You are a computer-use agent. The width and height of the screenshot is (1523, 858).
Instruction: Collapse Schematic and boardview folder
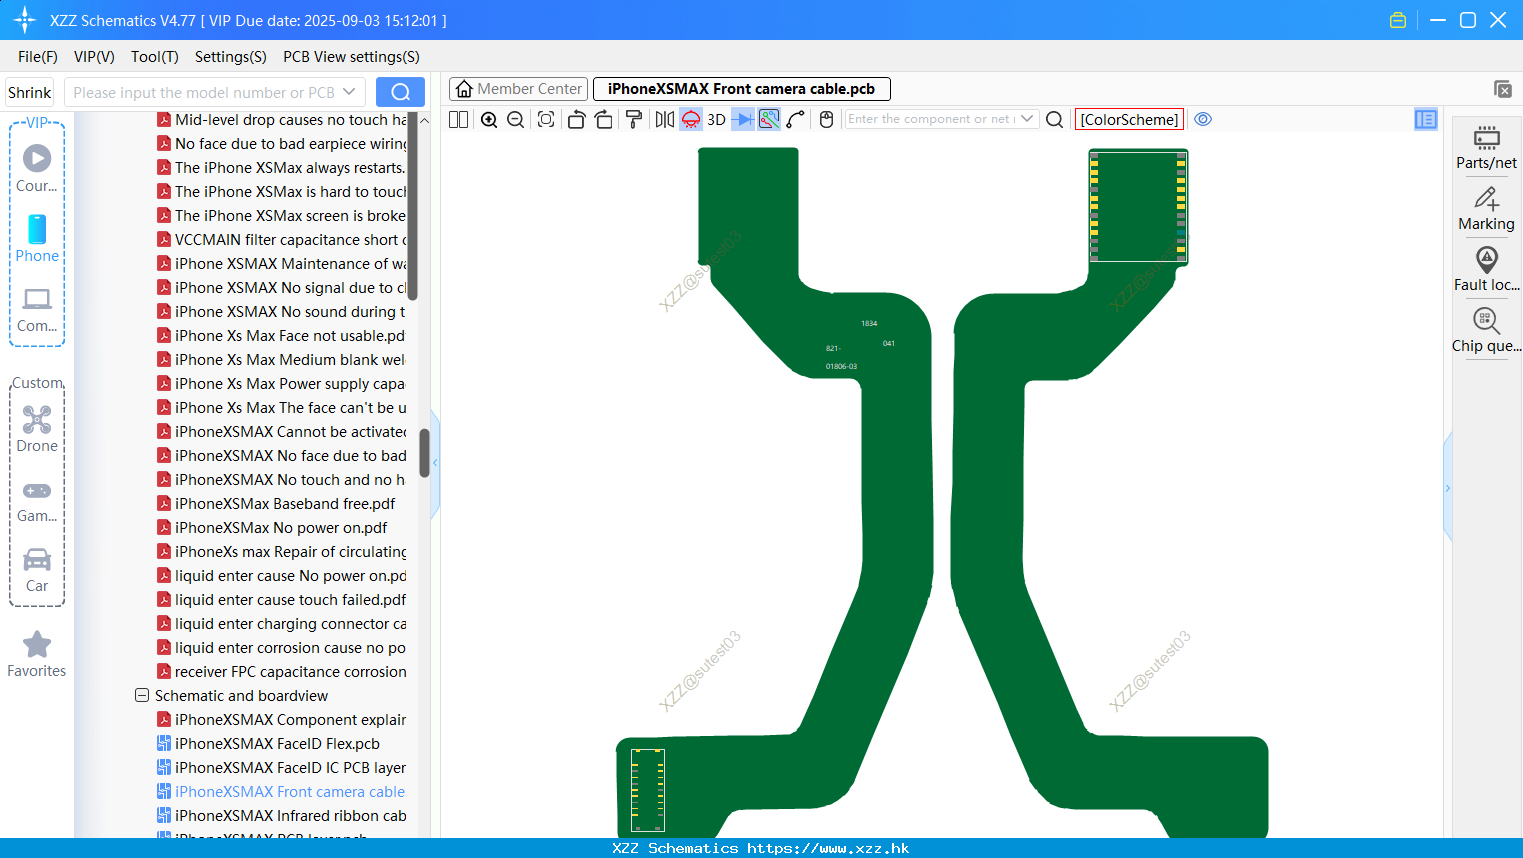142,695
